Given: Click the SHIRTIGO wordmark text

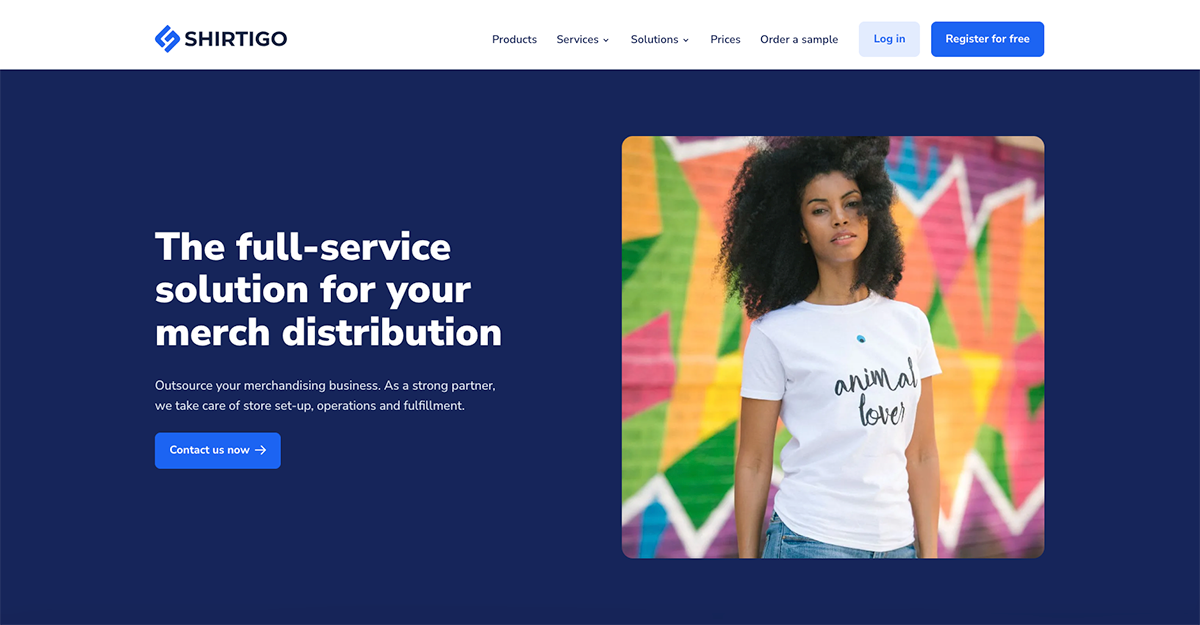Looking at the screenshot, I should click(236, 39).
